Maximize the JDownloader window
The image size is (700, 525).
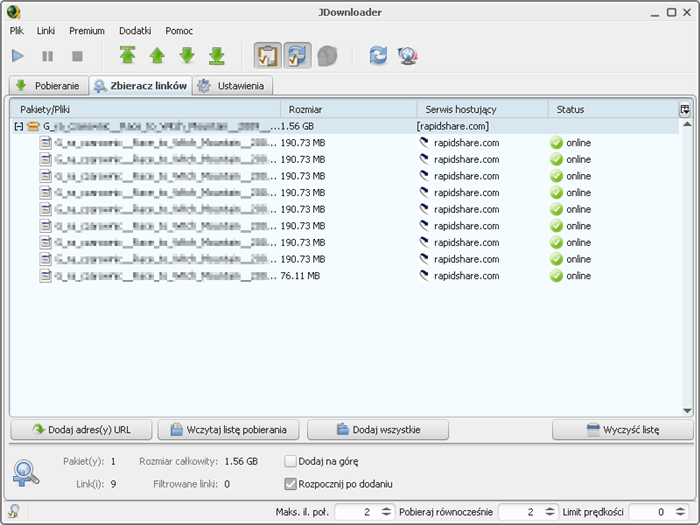(x=671, y=12)
